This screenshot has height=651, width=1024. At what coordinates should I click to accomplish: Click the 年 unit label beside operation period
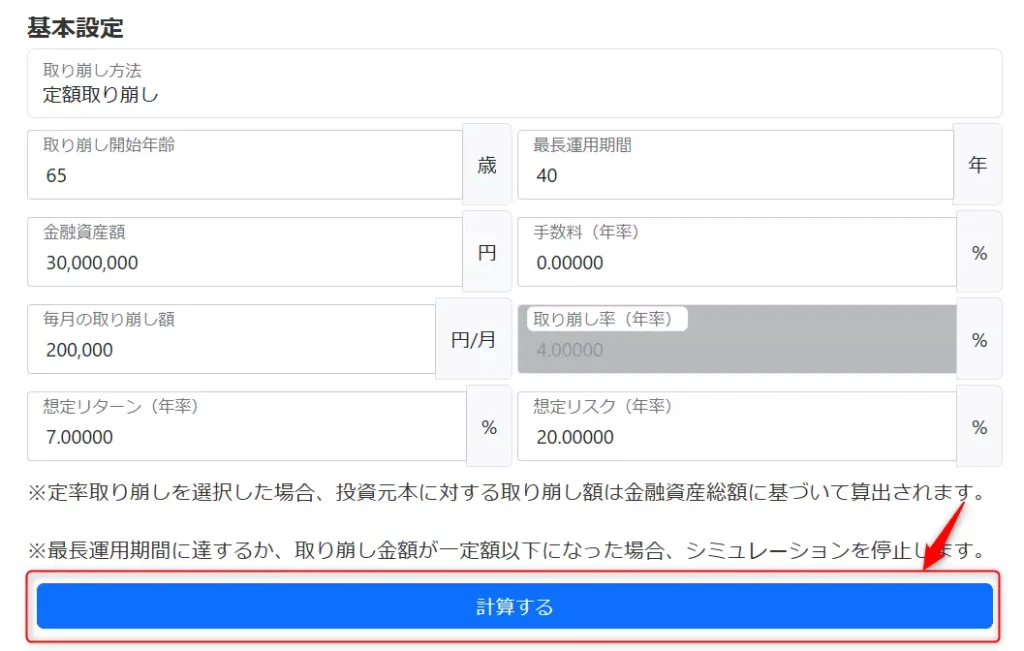(977, 165)
